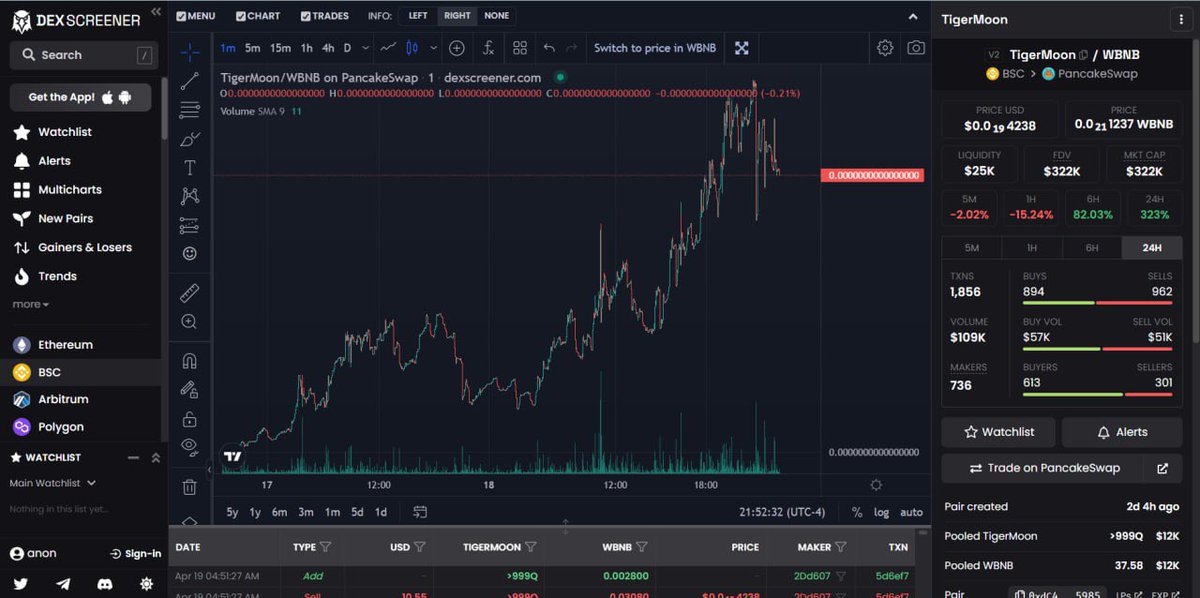
Task: Lock all drawing tools
Action: [190, 419]
